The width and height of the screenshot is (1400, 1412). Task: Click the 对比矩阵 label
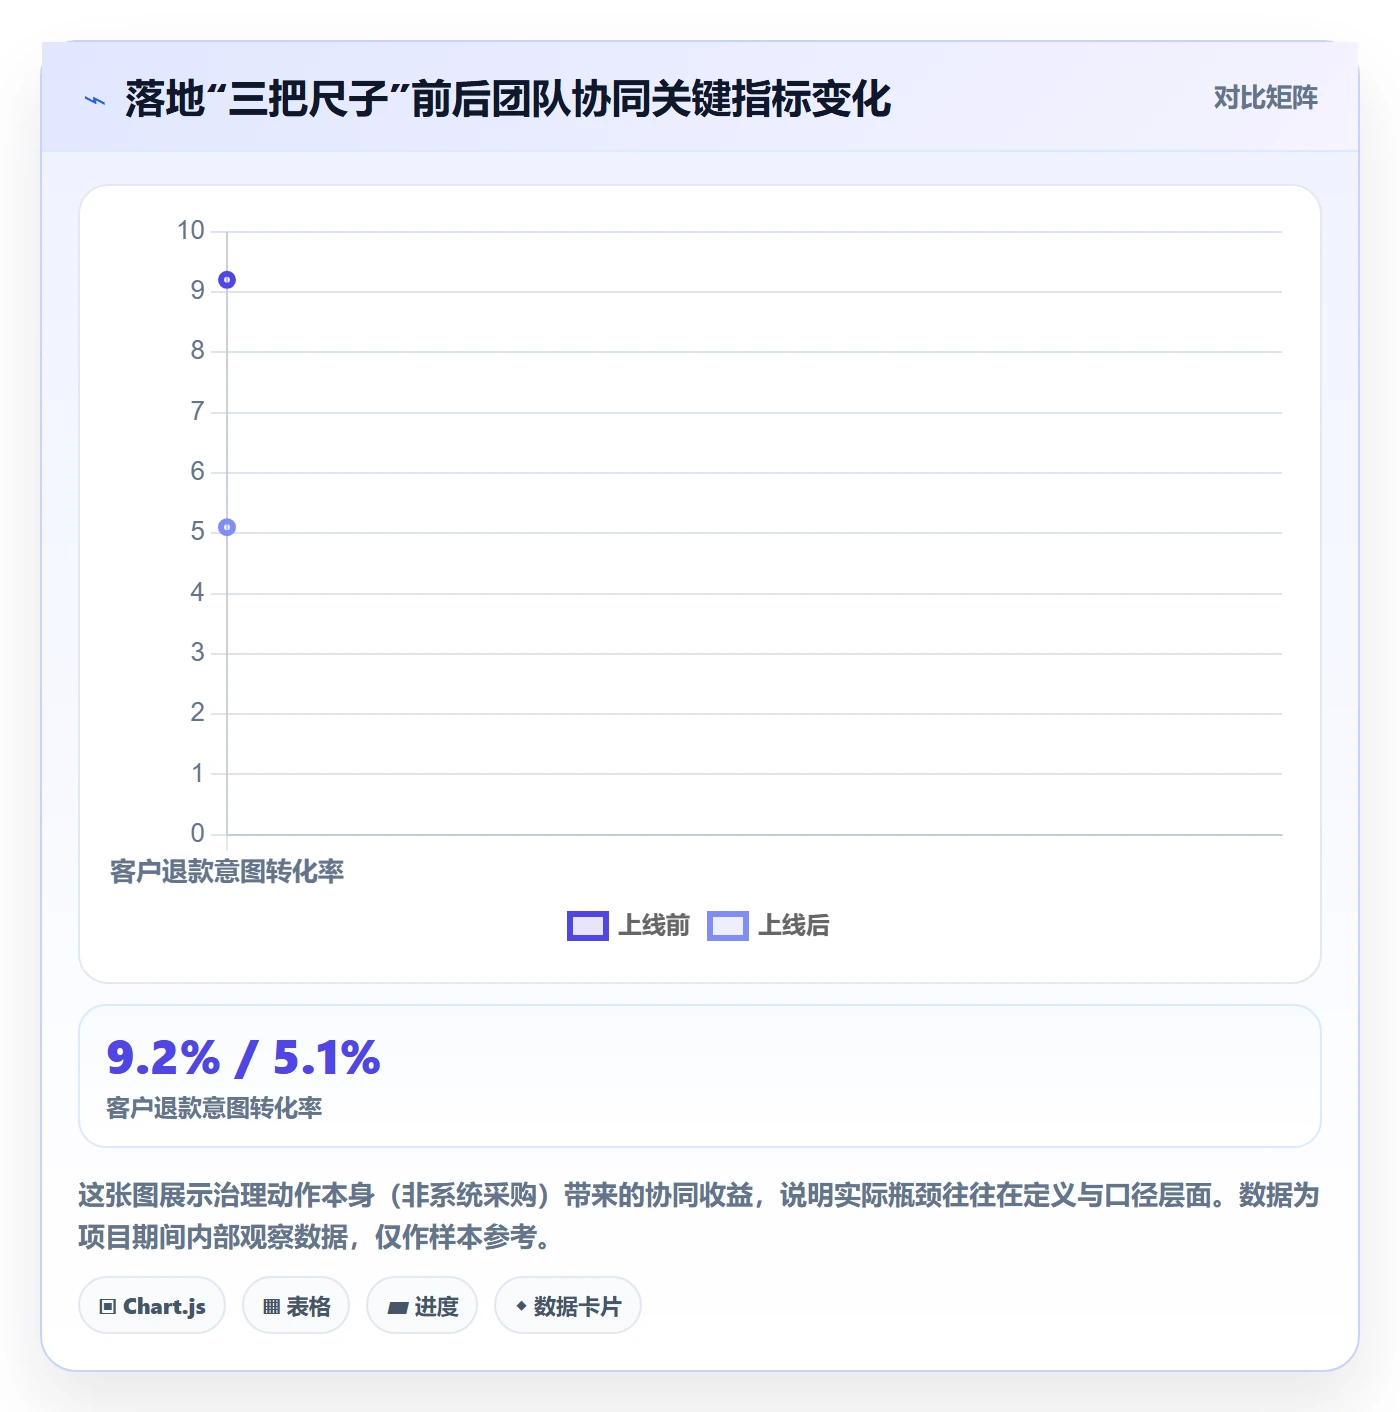click(x=1265, y=98)
